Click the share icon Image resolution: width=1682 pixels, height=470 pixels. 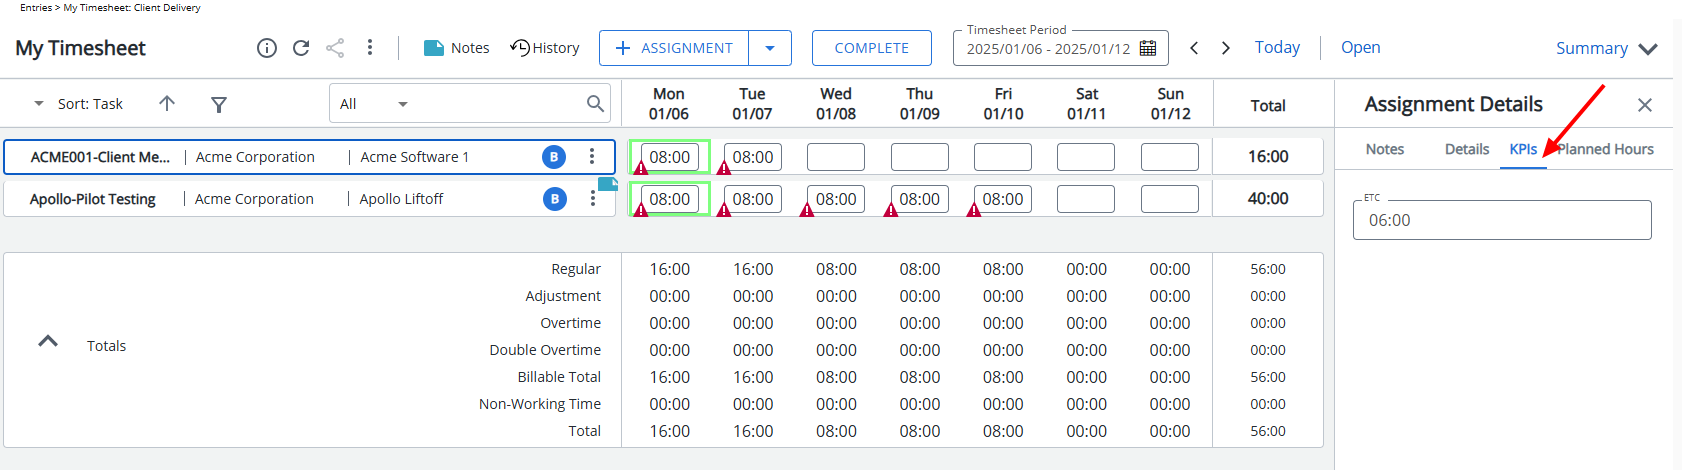[x=335, y=48]
